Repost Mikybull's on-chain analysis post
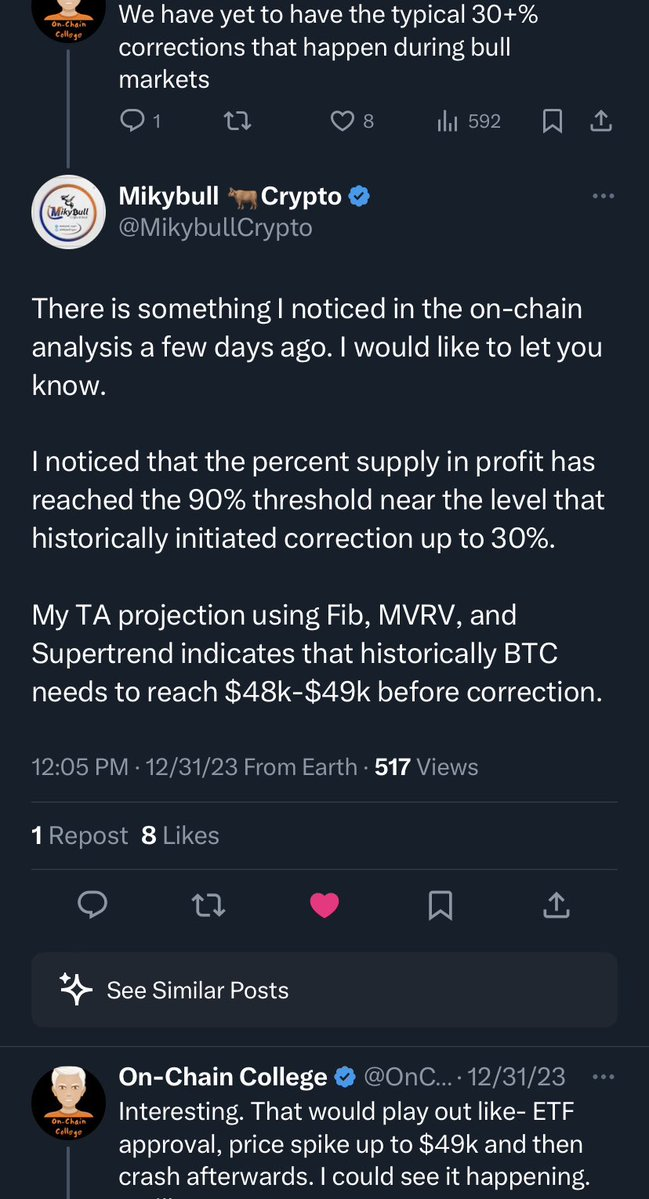The image size is (649, 1199). [208, 906]
